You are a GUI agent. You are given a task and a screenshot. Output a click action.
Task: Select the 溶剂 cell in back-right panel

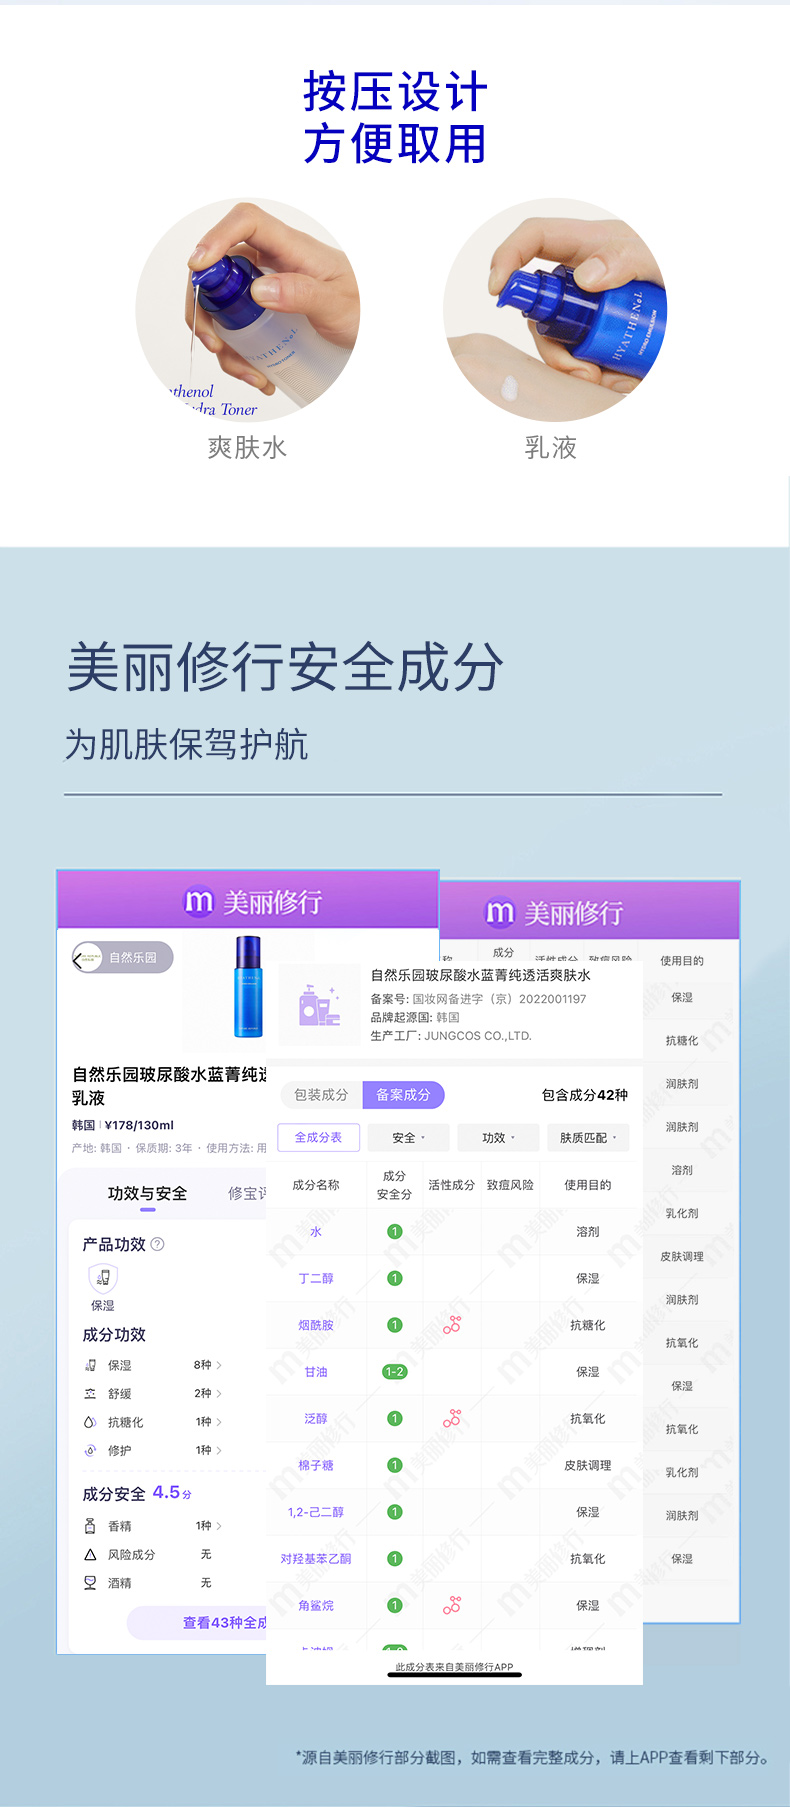682,1170
